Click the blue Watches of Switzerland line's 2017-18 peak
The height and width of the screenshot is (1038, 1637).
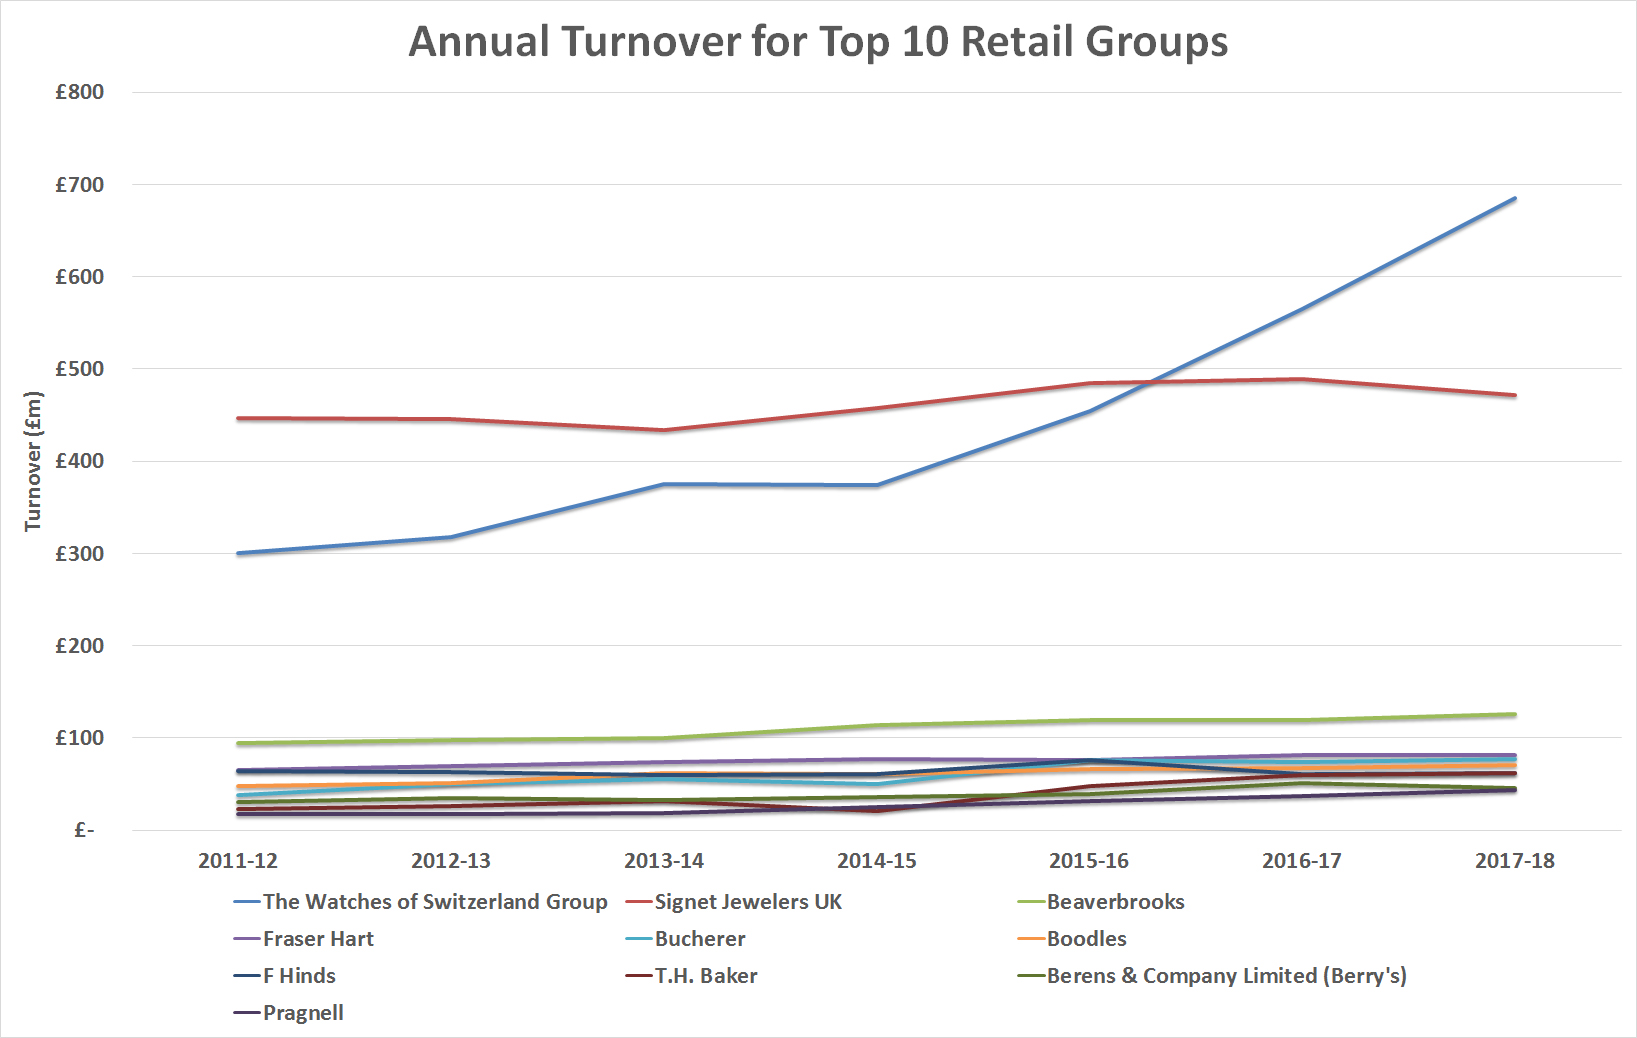coord(1515,198)
